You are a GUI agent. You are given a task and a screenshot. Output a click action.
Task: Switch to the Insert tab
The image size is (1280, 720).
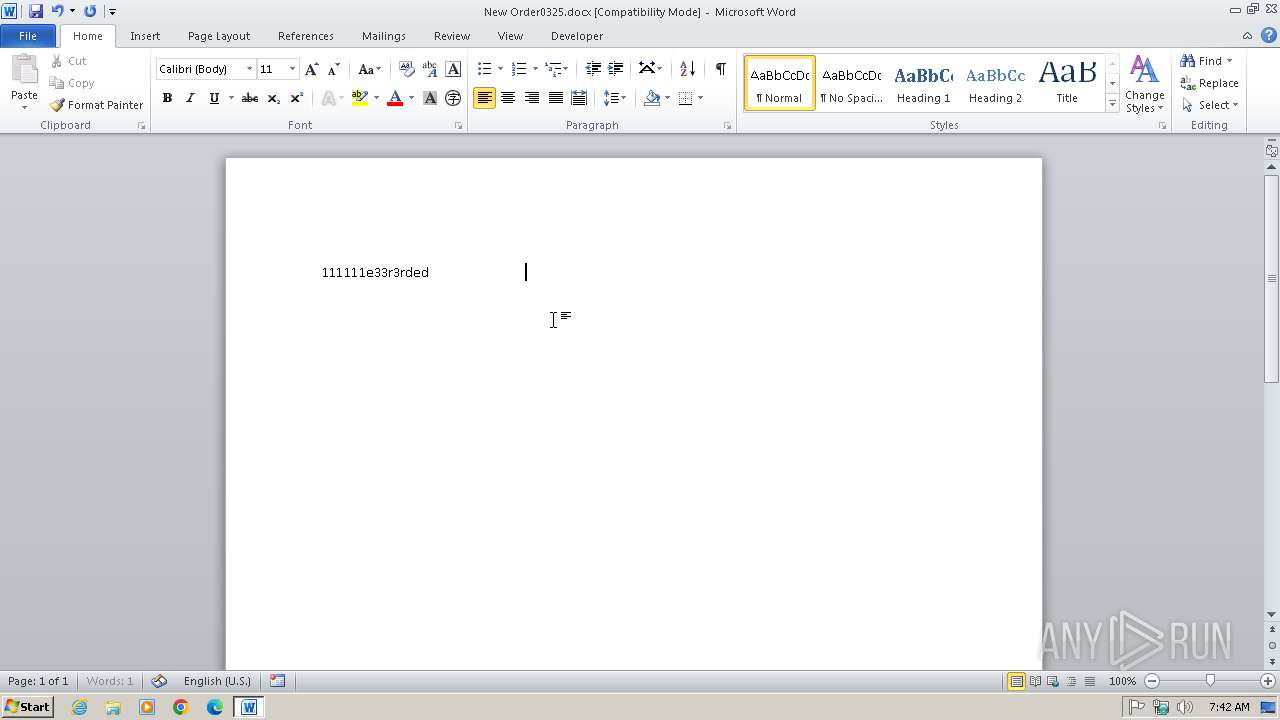(x=145, y=36)
